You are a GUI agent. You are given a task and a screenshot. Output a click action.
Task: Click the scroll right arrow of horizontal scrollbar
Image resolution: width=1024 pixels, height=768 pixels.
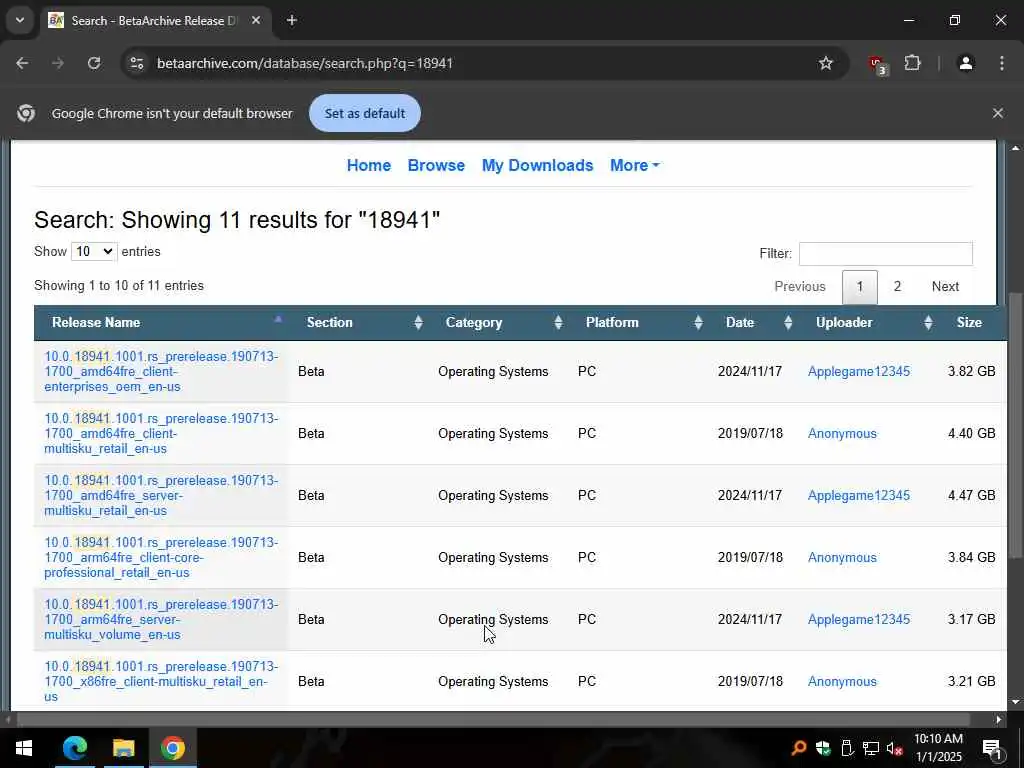click(999, 720)
